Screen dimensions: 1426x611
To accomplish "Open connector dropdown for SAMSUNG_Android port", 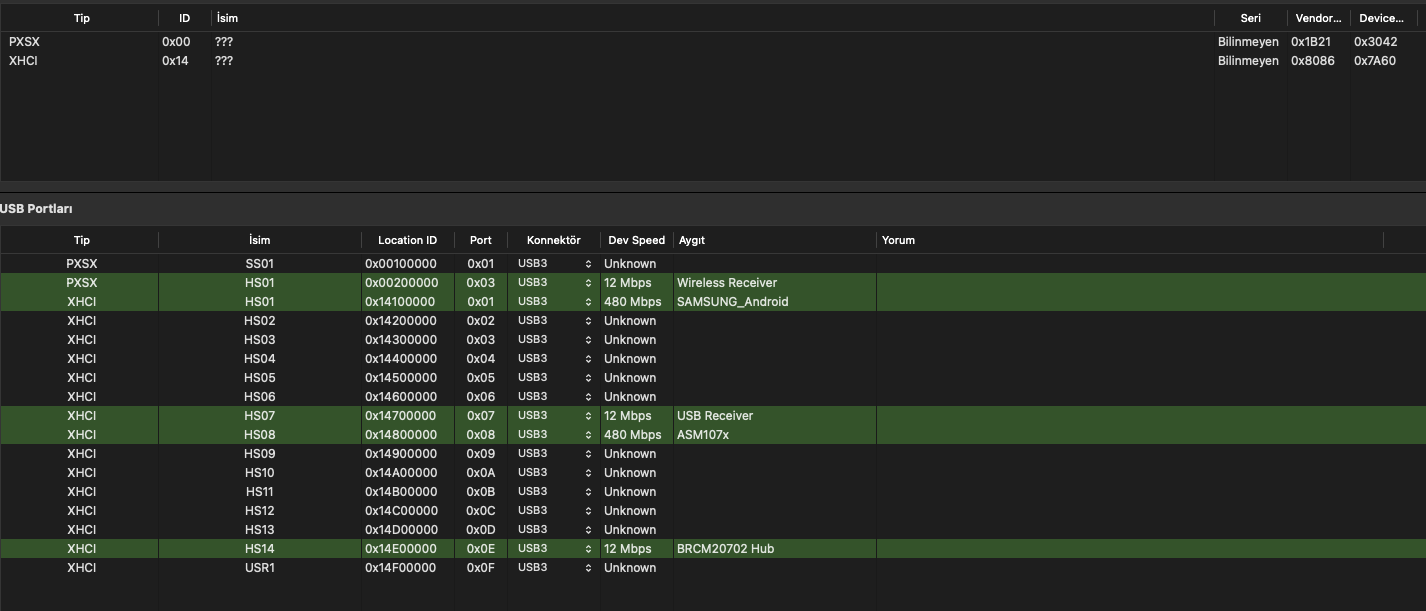I will (x=554, y=302).
